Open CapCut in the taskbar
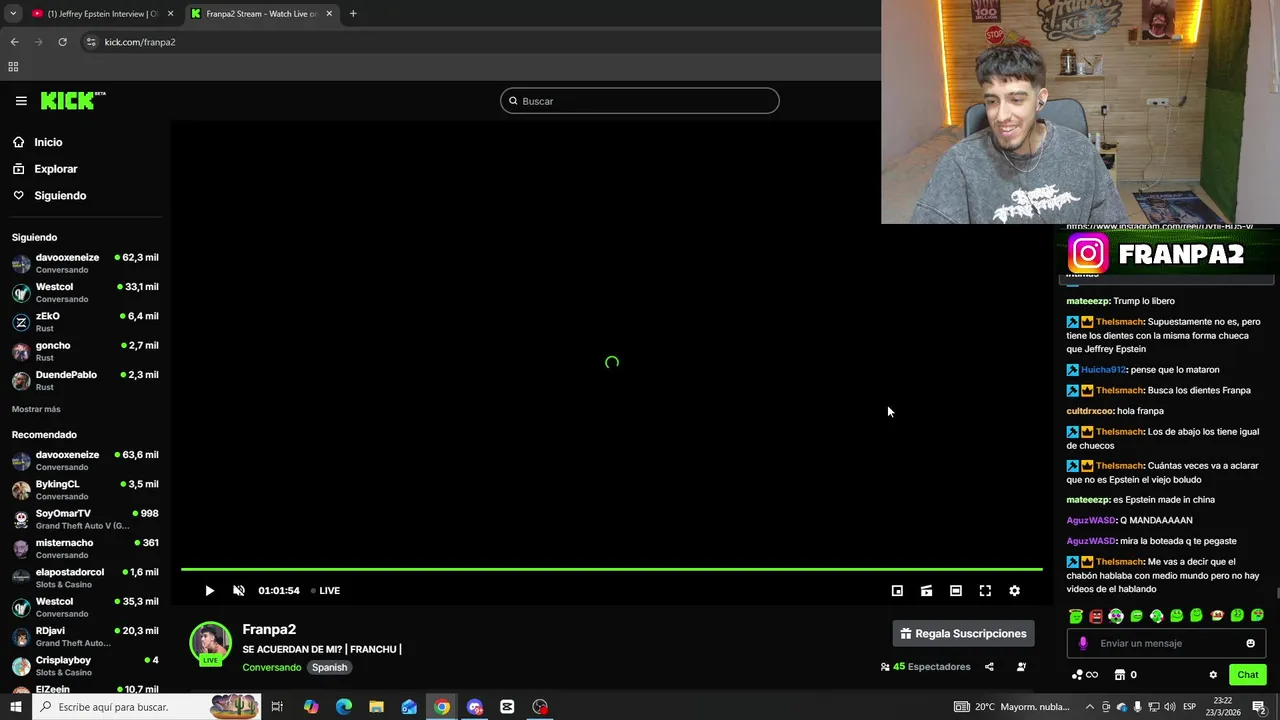The width and height of the screenshot is (1280, 720). coord(507,707)
